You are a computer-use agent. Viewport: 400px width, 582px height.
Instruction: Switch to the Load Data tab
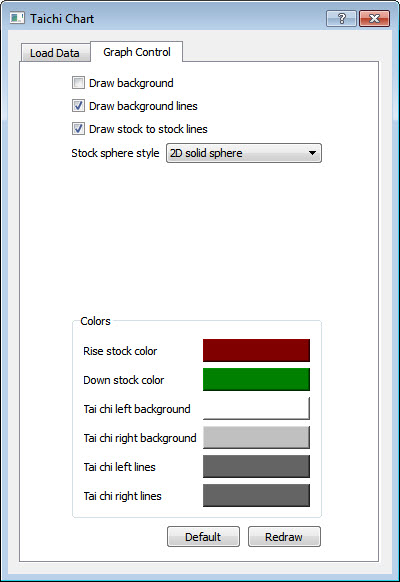tap(55, 53)
